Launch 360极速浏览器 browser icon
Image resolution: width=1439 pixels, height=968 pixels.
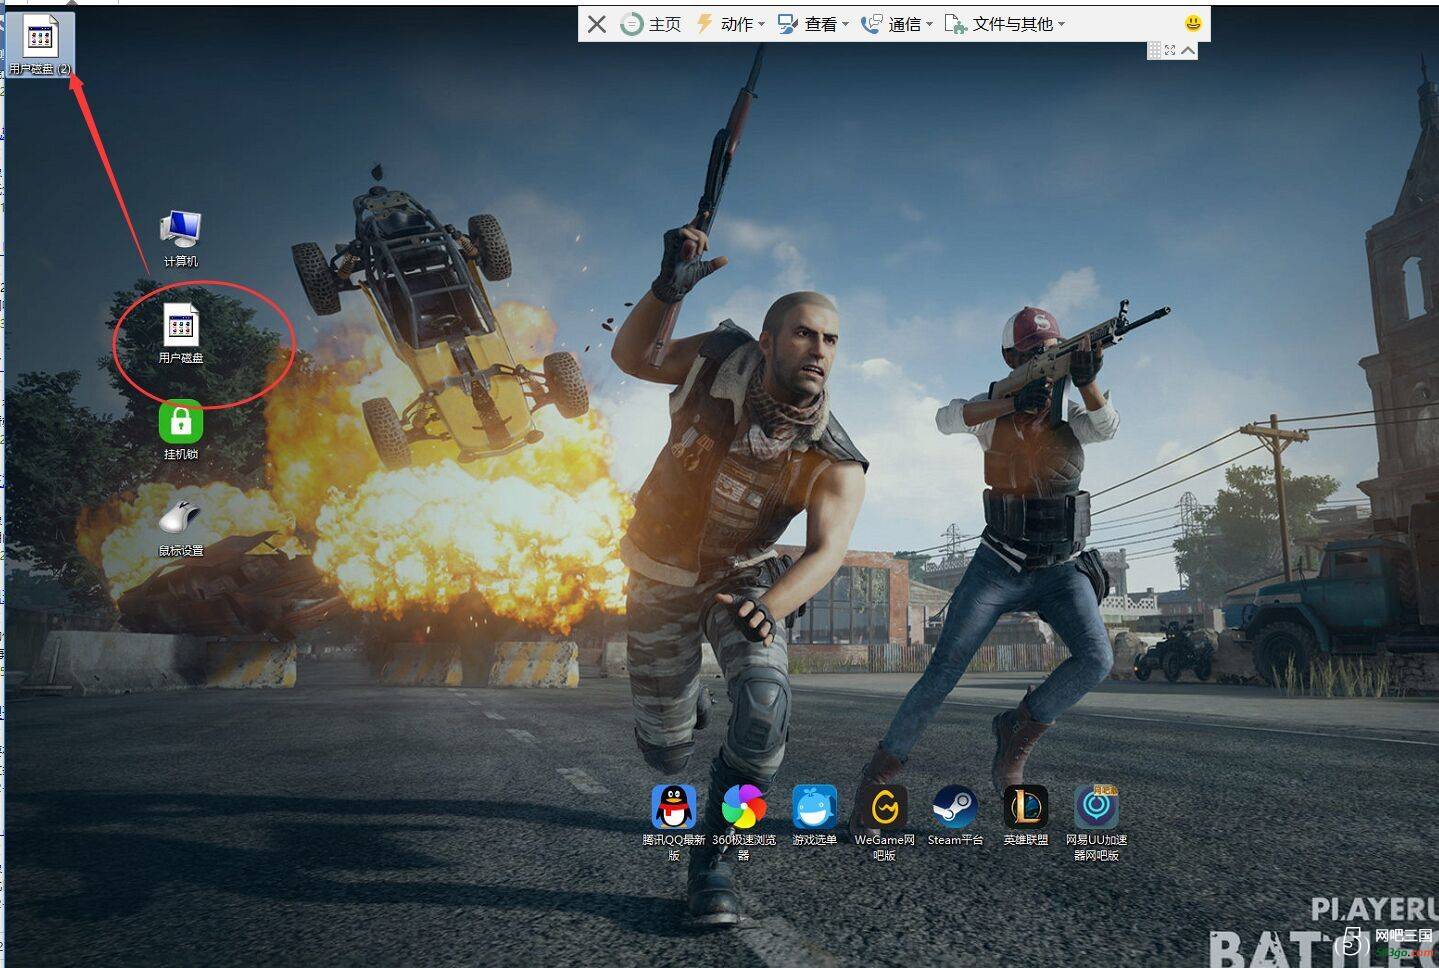click(x=744, y=821)
